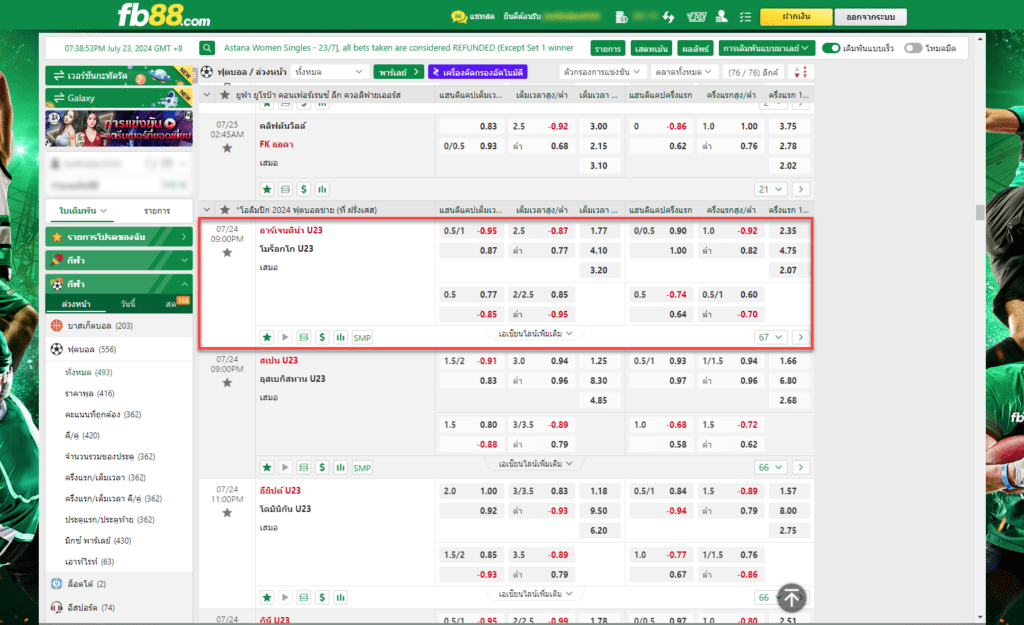Viewport: 1024px width, 625px height.
Task: Click the search magnifier icon
Action: point(207,48)
